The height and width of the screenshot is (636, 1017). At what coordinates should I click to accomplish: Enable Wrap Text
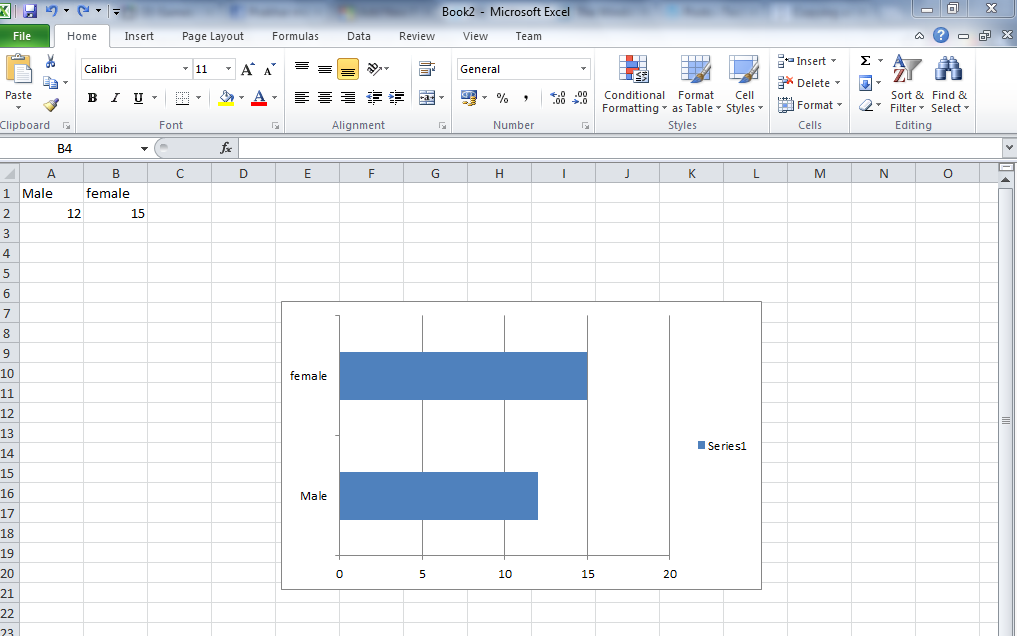[427, 68]
